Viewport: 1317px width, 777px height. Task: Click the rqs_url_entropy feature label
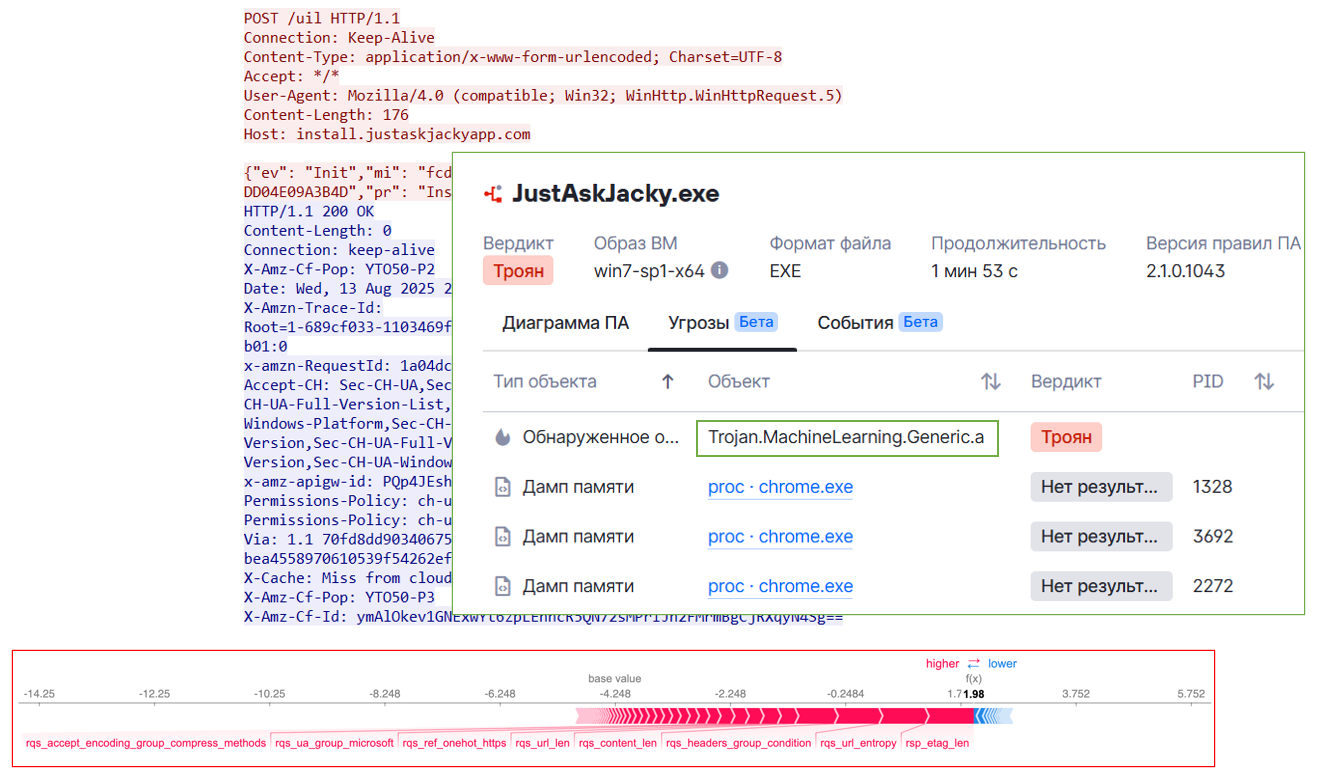tap(857, 743)
